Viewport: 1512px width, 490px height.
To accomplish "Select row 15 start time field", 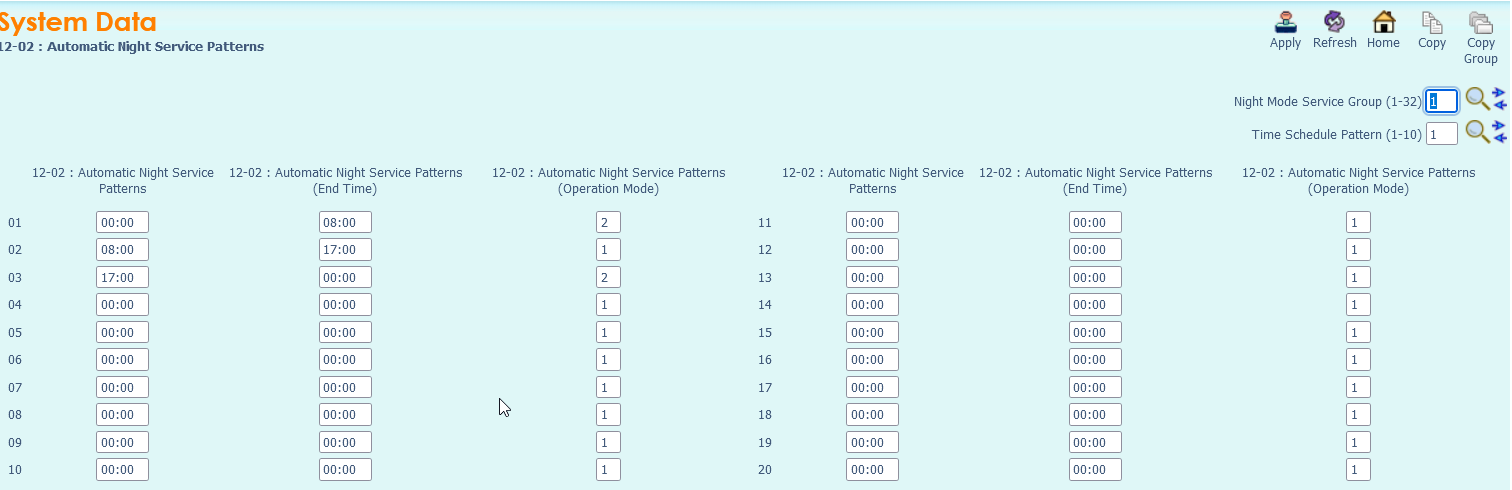I will 872,332.
